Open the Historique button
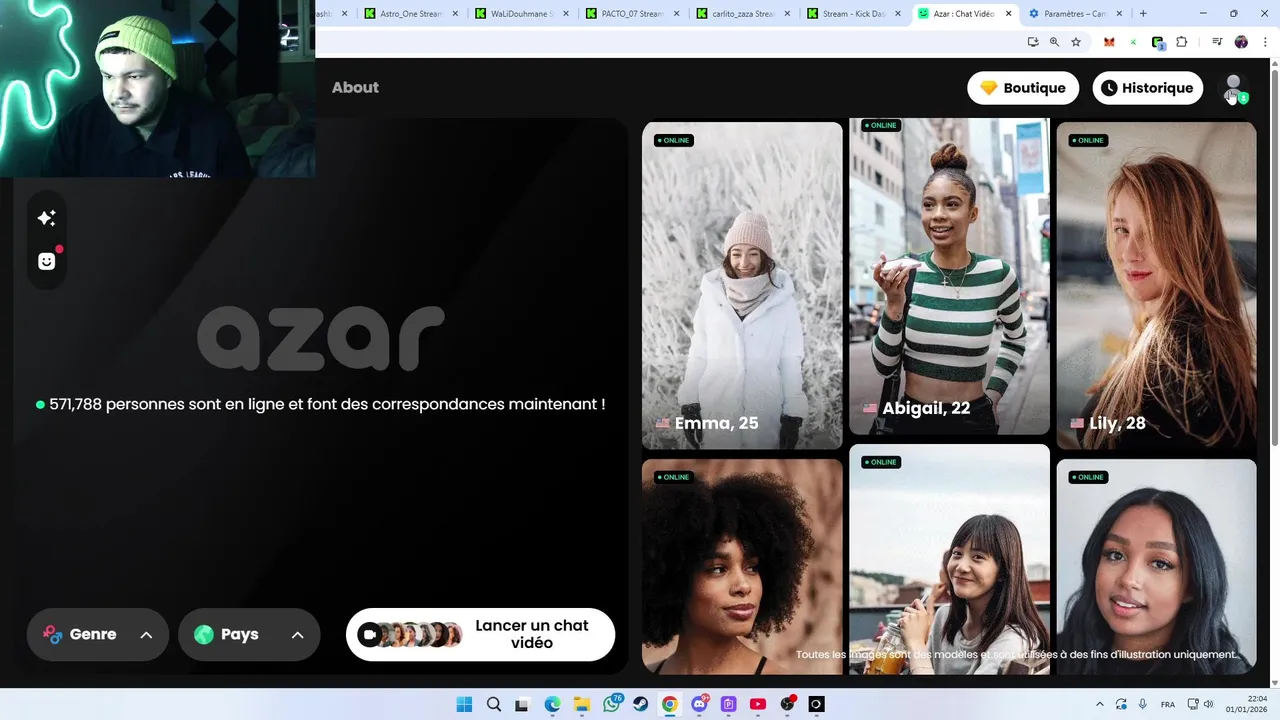 1147,88
